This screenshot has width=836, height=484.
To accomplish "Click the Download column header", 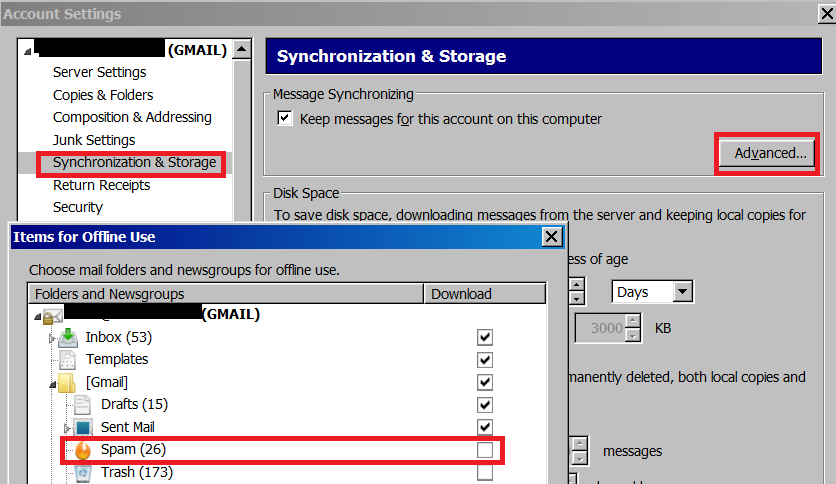I will (461, 294).
